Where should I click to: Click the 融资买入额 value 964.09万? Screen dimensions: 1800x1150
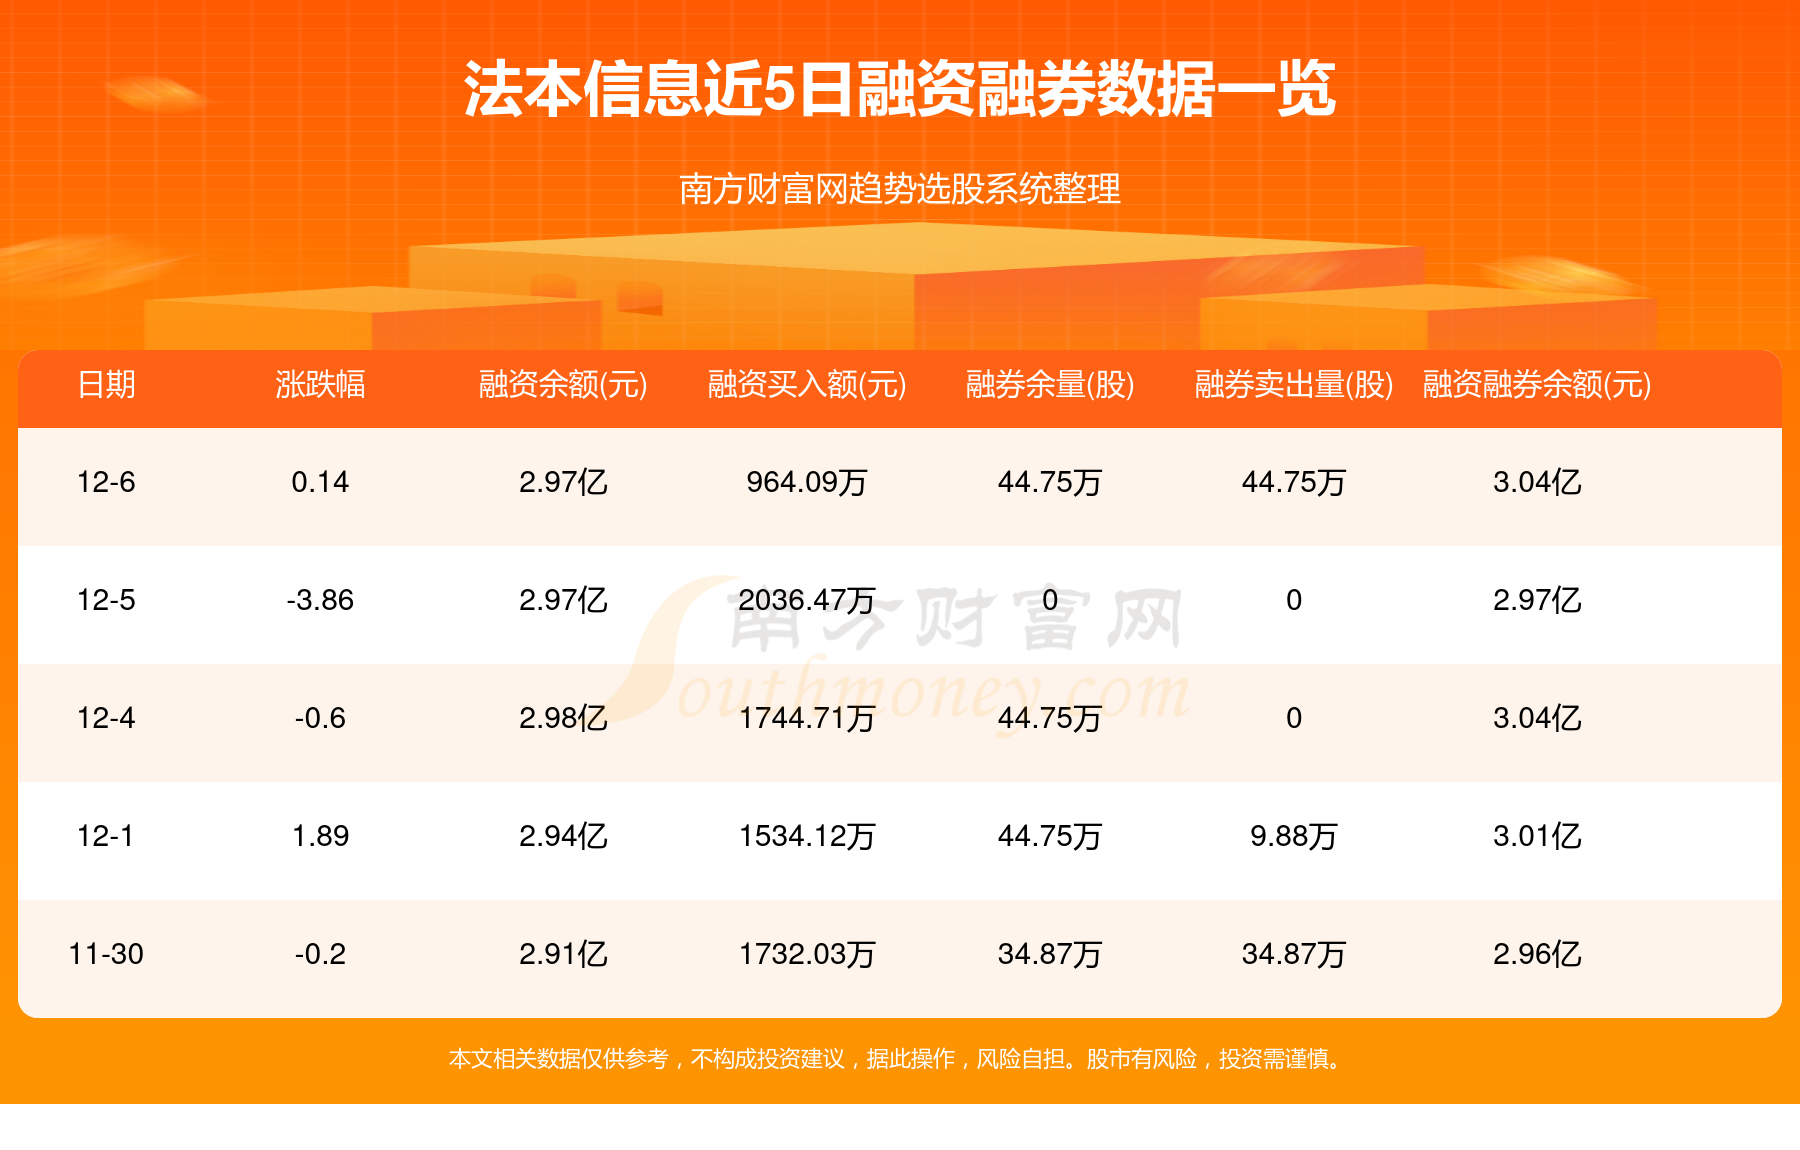click(807, 482)
